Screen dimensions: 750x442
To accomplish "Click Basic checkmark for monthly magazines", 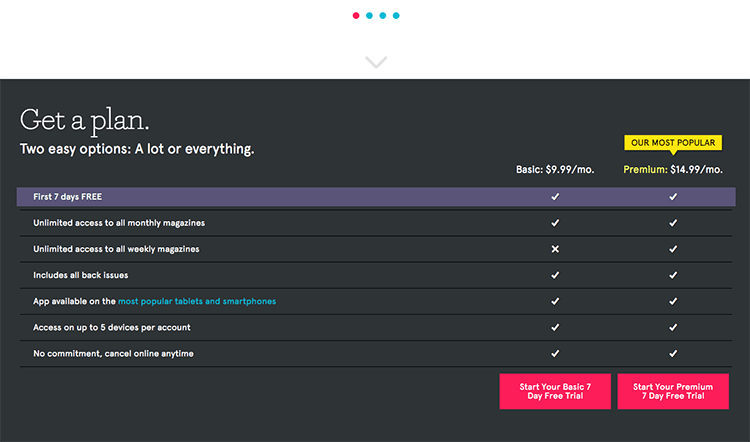I will [x=555, y=223].
